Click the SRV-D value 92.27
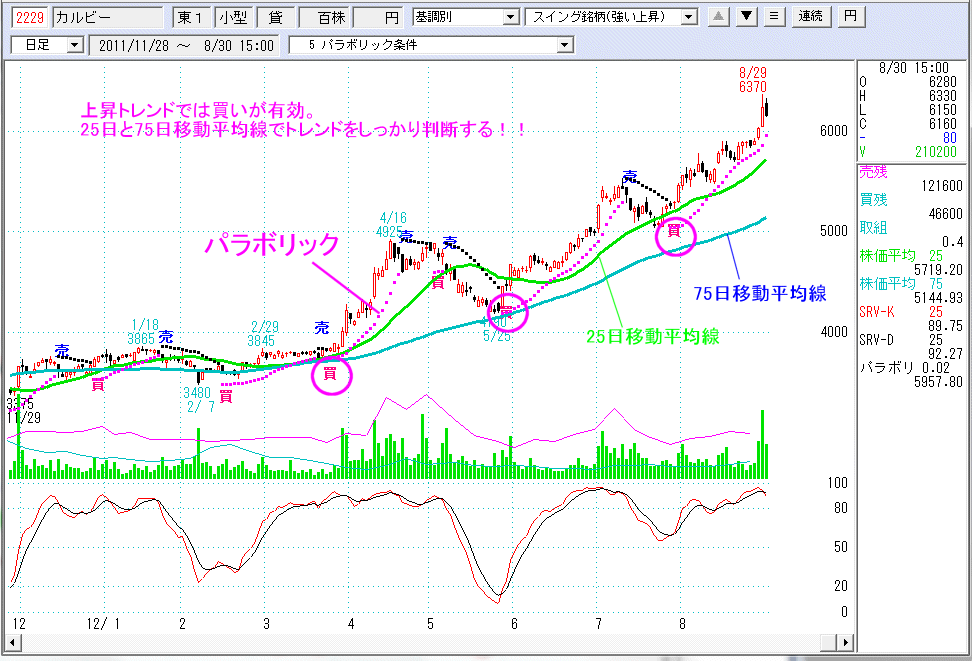The image size is (972, 661). tap(945, 353)
